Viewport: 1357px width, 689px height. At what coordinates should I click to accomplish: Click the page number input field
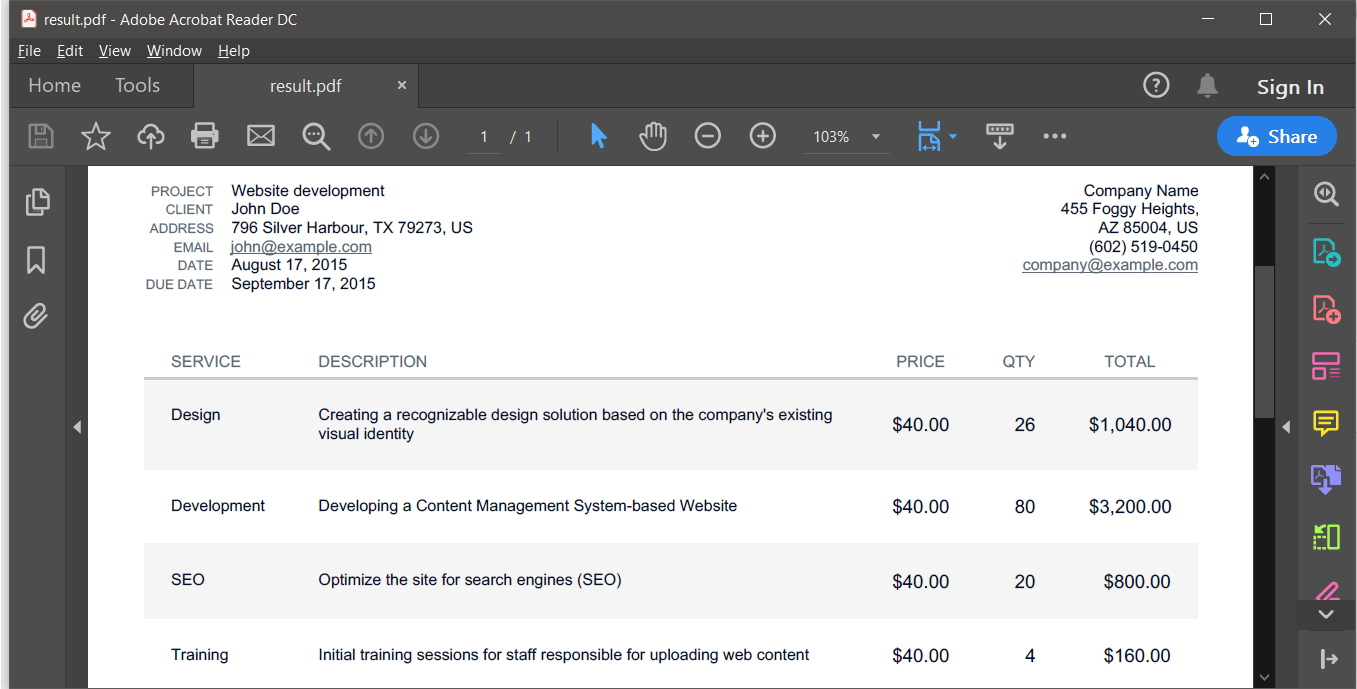pos(483,136)
